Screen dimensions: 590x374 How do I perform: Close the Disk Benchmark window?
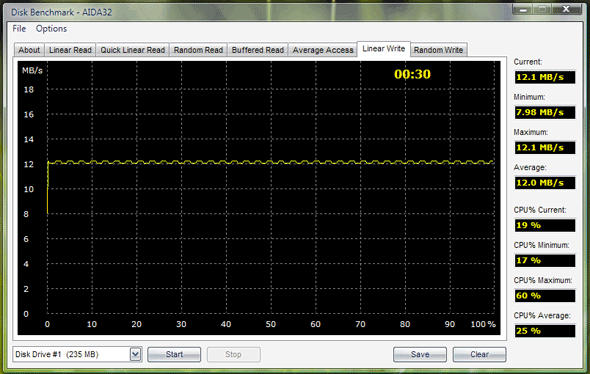pos(566,9)
